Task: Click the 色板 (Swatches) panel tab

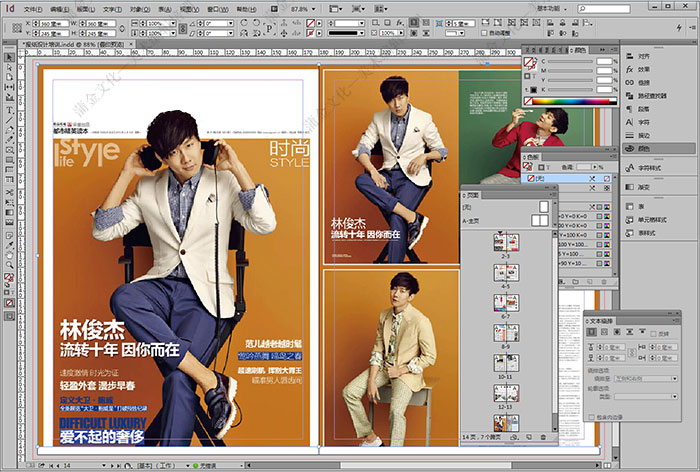Action: 531,157
